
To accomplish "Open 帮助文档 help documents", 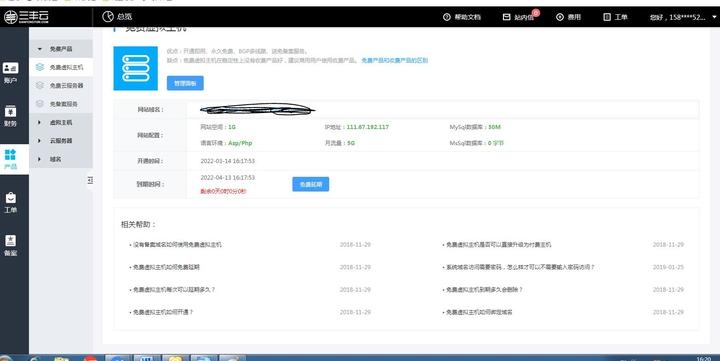I will coord(467,17).
